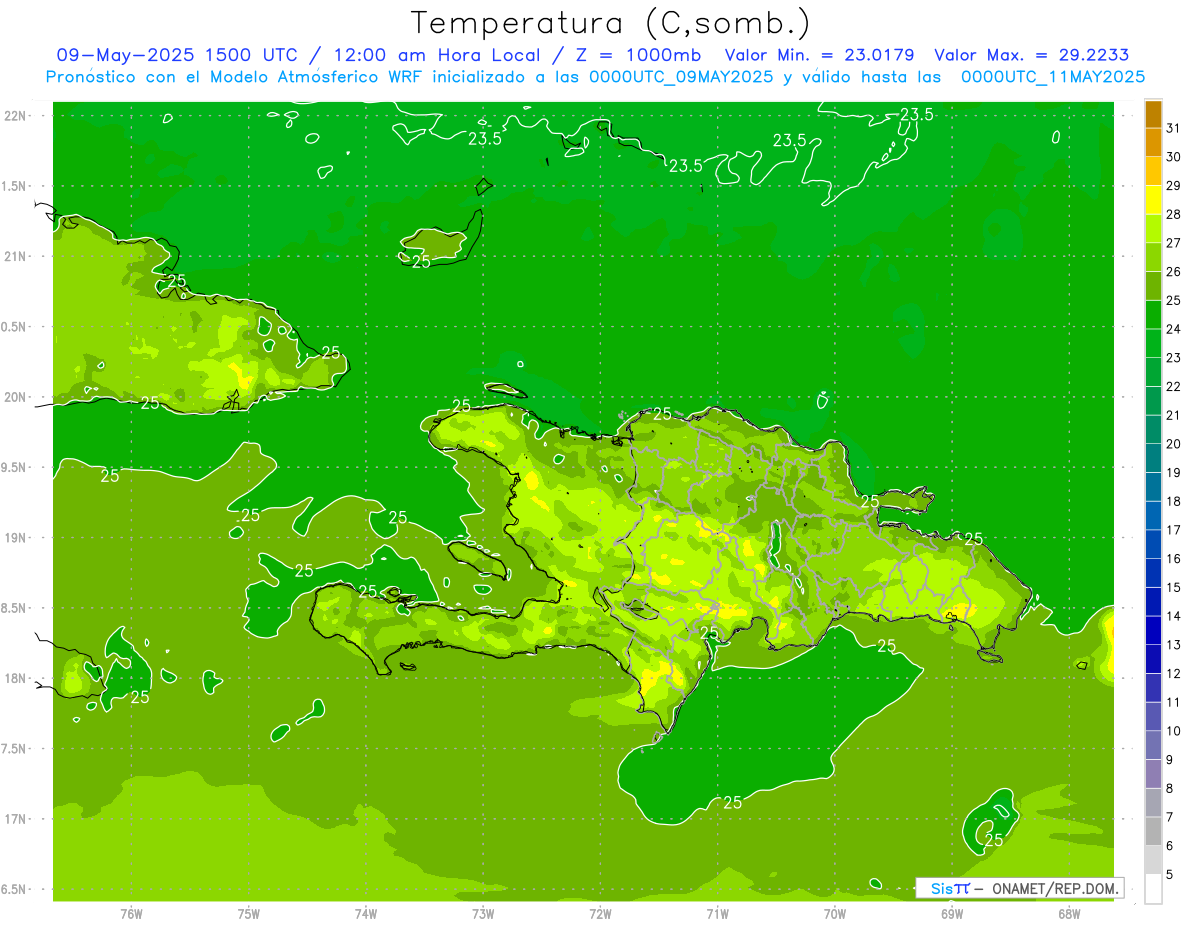Viewport: 1200px width, 927px height.
Task: Click the 19N latitude label
Action: [15, 538]
